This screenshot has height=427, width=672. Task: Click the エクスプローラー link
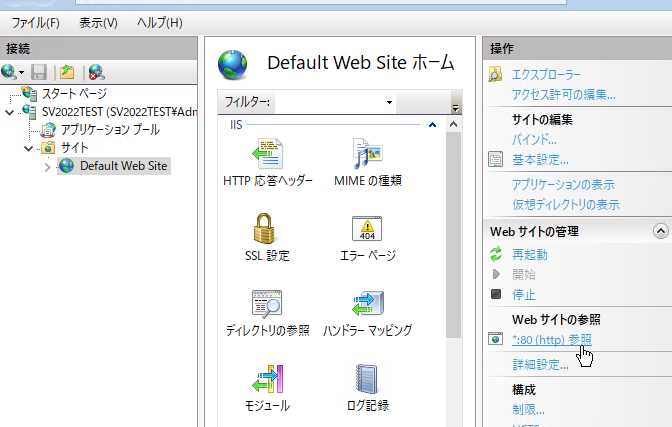pos(546,75)
